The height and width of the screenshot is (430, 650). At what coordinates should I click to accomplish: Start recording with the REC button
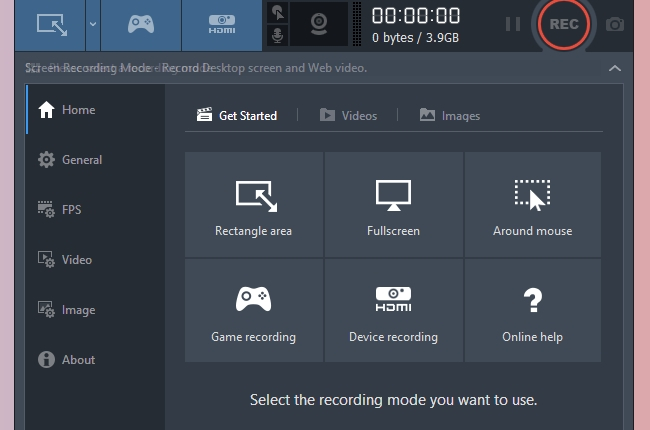point(564,24)
